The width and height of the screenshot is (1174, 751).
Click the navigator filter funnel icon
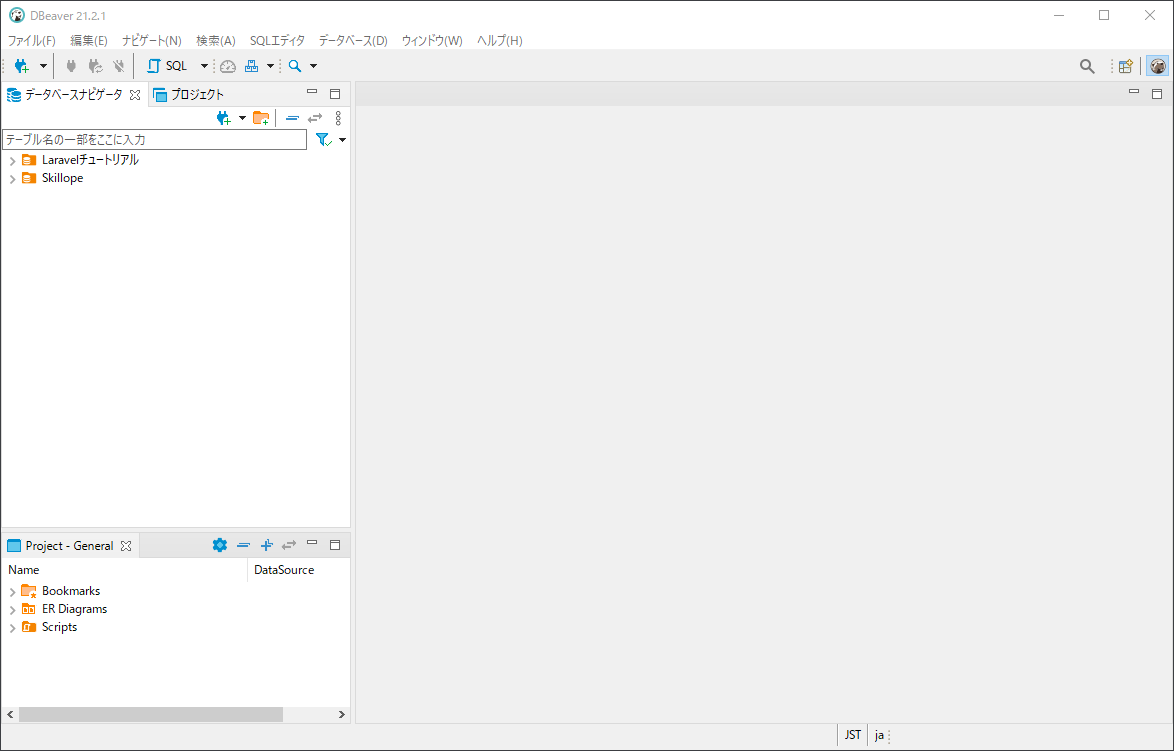[323, 139]
